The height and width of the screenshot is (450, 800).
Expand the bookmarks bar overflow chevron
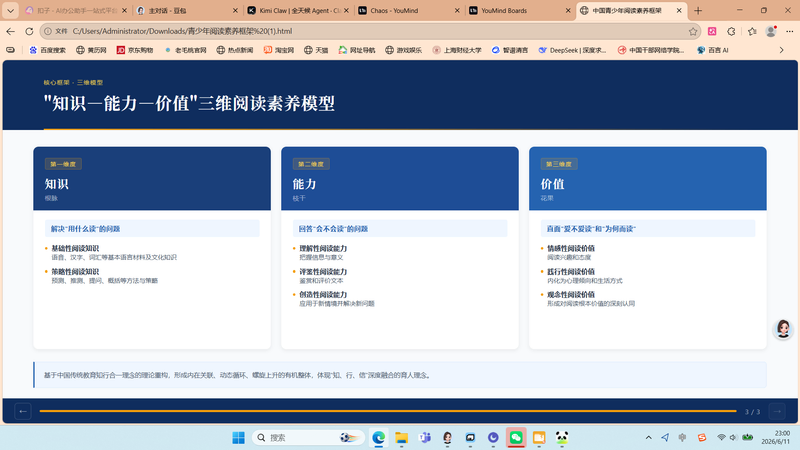(781, 50)
